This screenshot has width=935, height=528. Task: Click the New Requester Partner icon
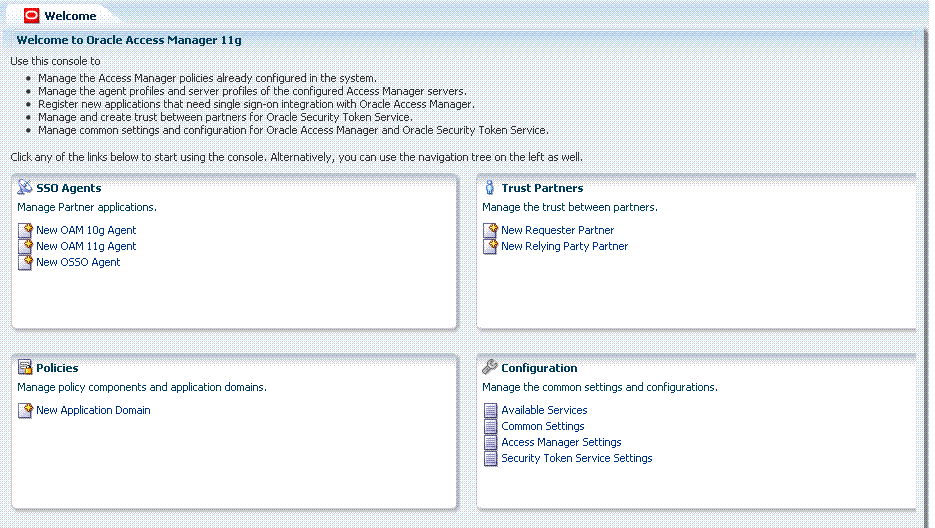click(490, 230)
